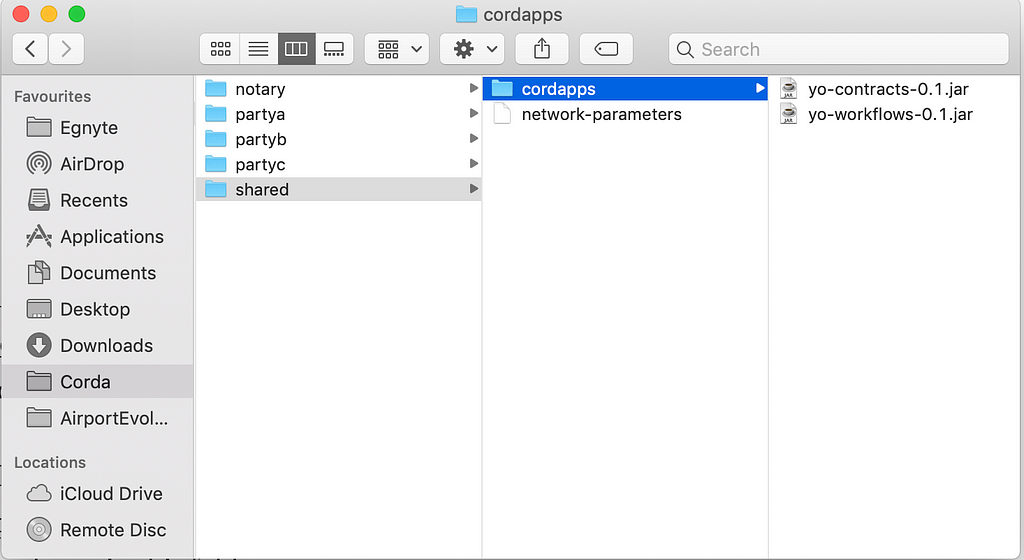Screen dimensions: 1024x560
Task: Go back with the left arrow
Action: 30,49
